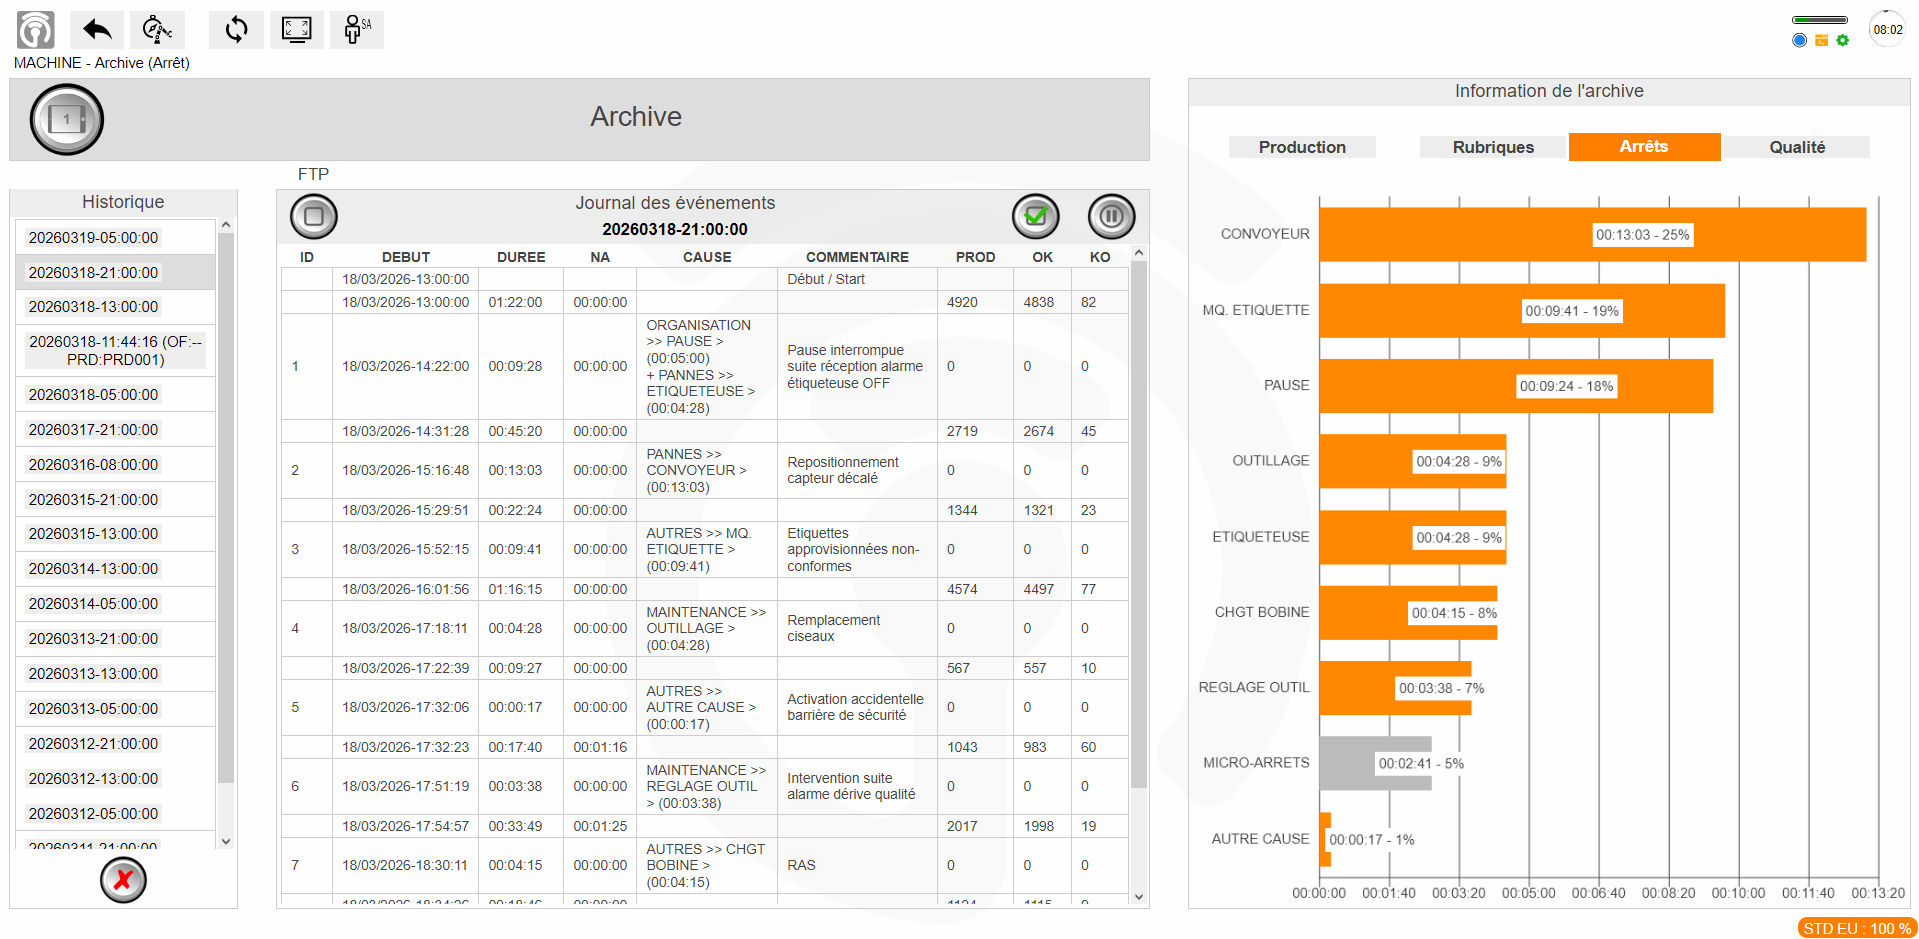Click journal table scroll down arrow

[x=1138, y=897]
